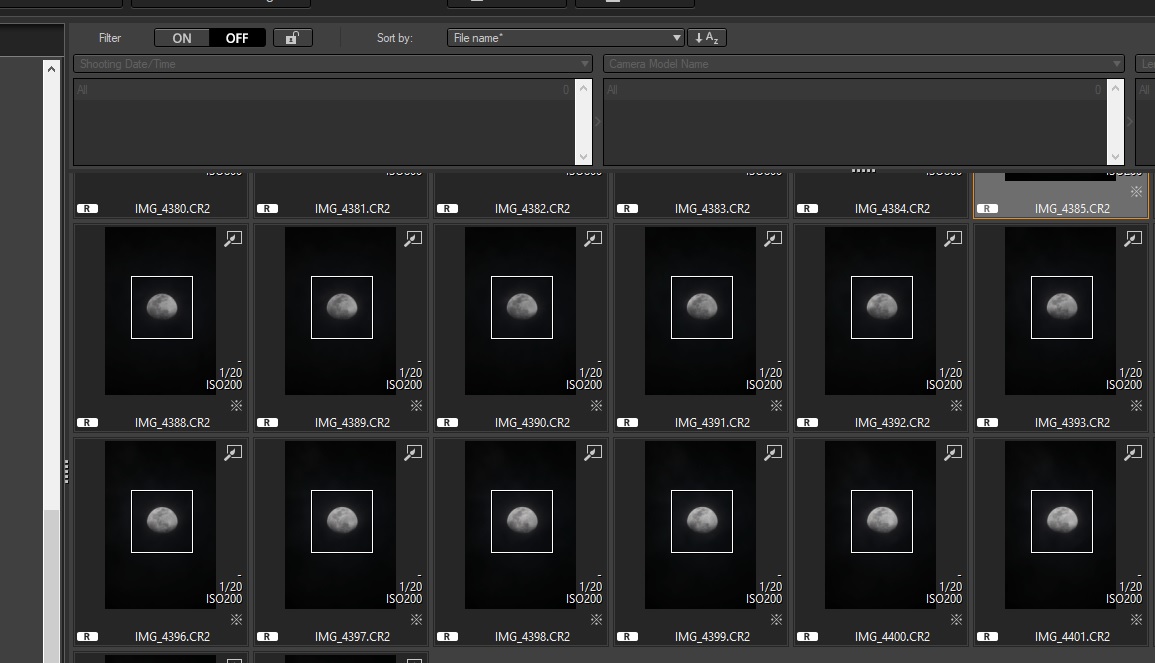Click the edited-image brush icon on IMG_4388.CR2
This screenshot has height=663, width=1155.
point(232,239)
